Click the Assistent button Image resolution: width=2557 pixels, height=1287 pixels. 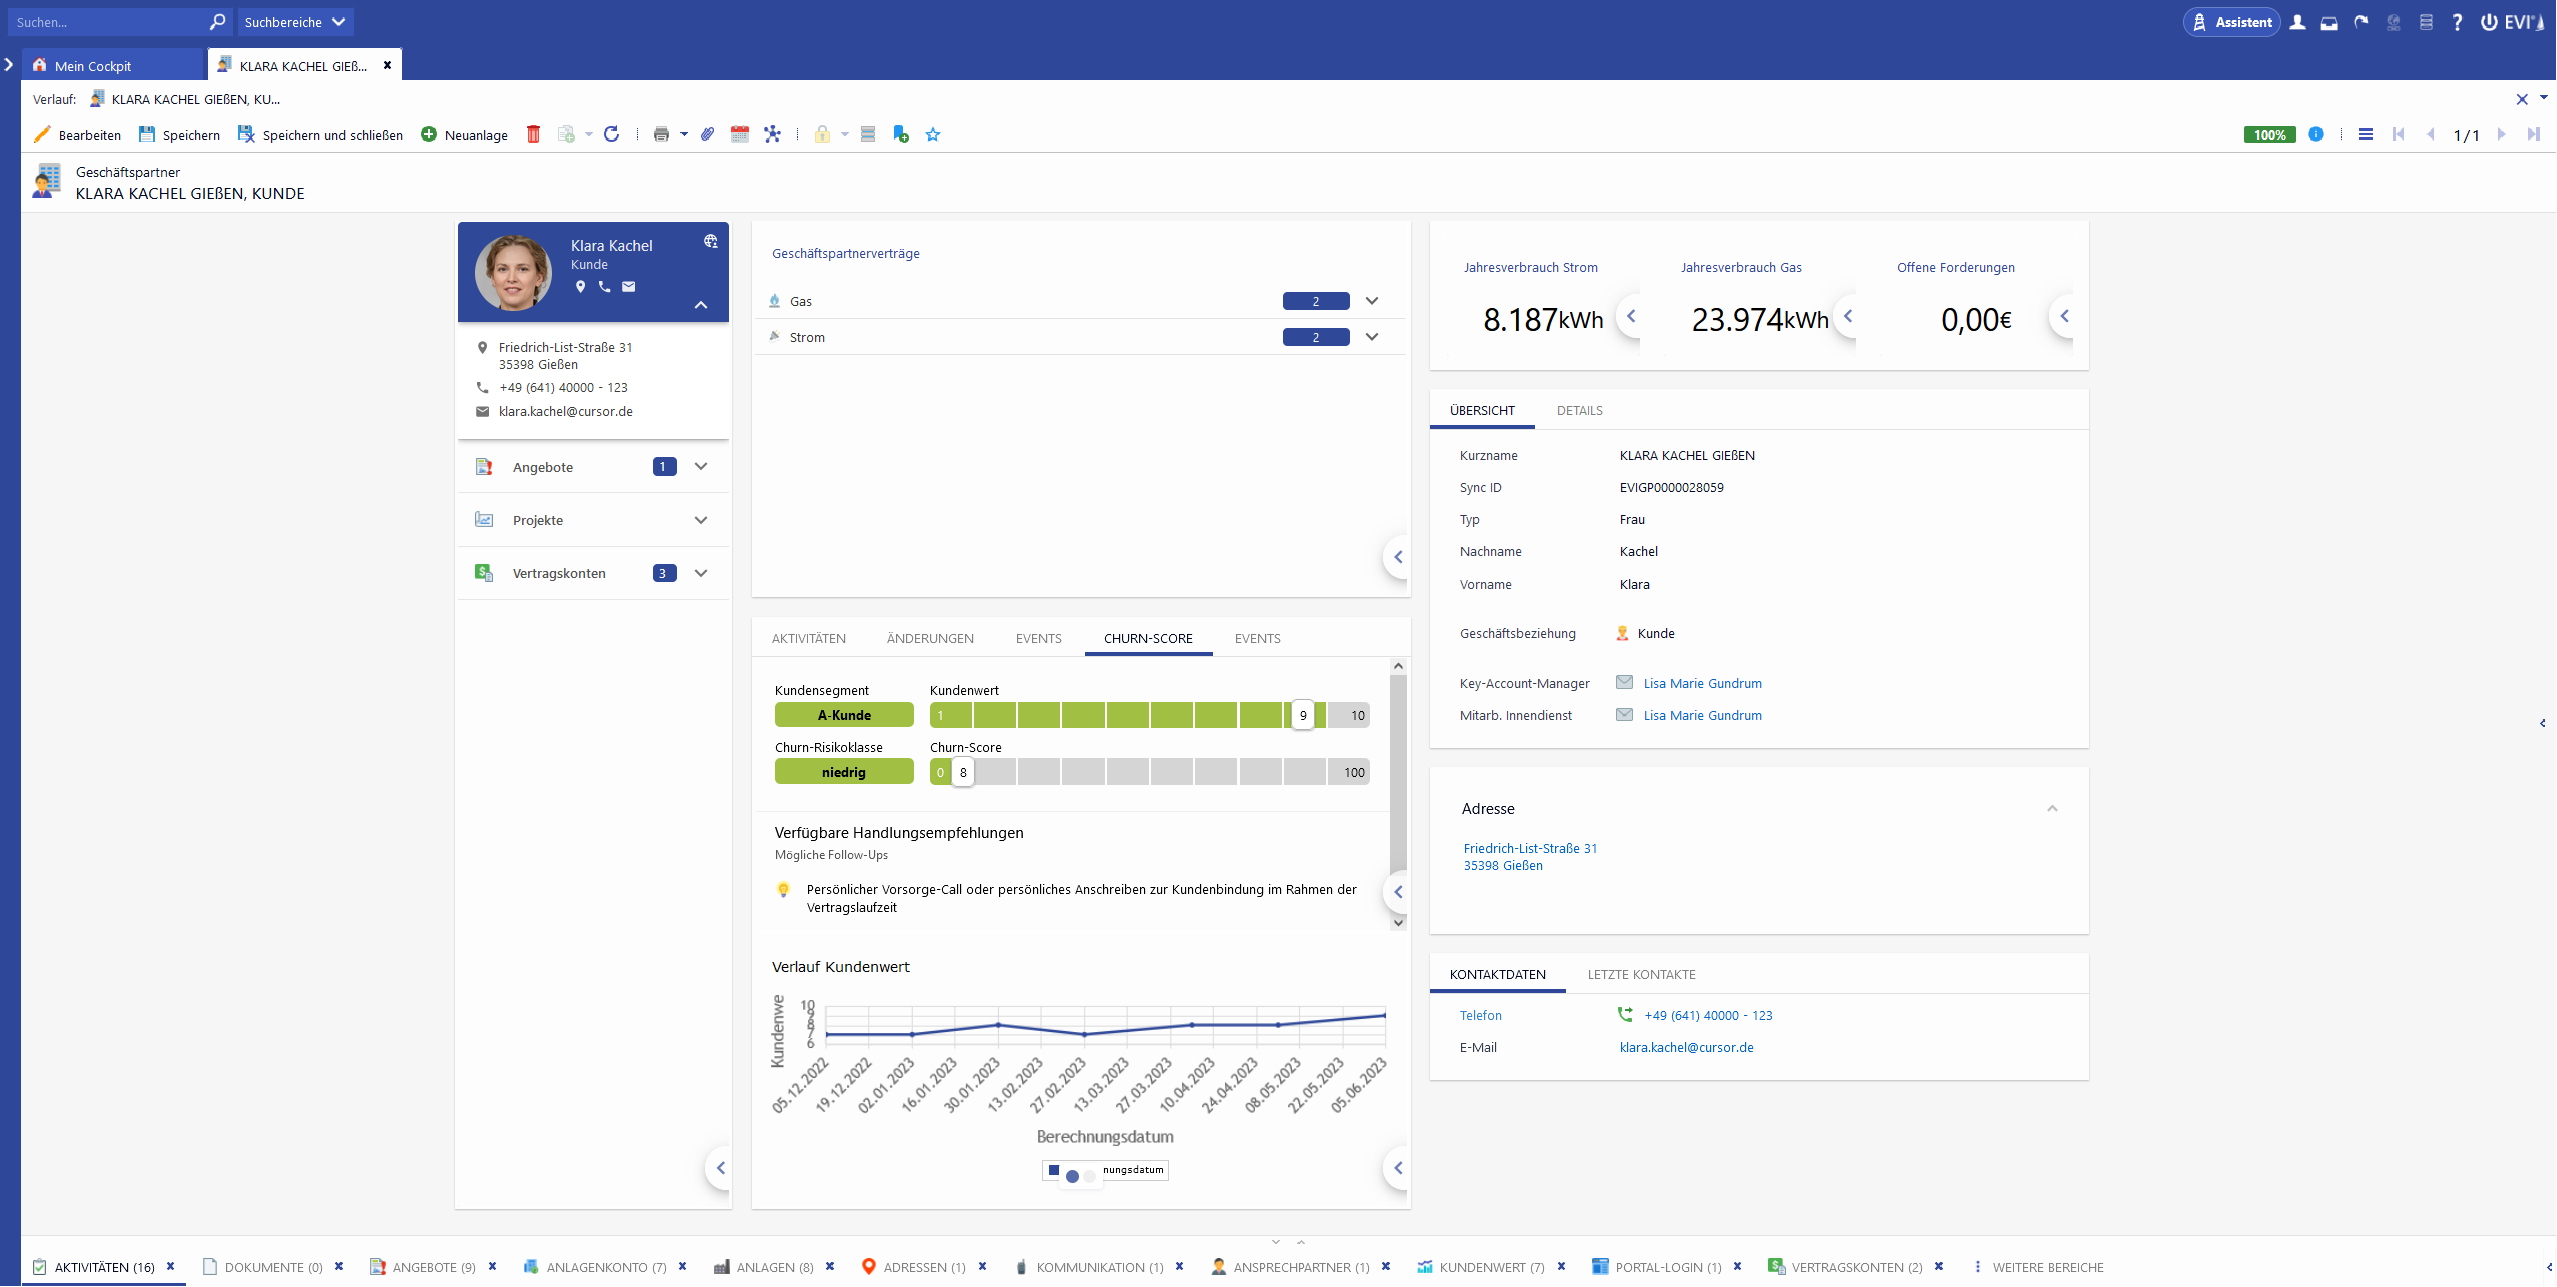2231,22
